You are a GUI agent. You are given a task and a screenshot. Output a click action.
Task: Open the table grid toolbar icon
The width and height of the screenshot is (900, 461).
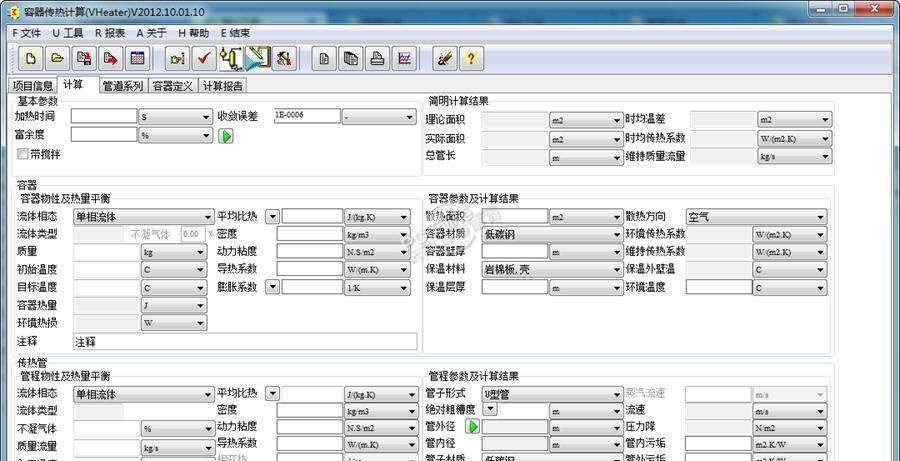[x=137, y=59]
